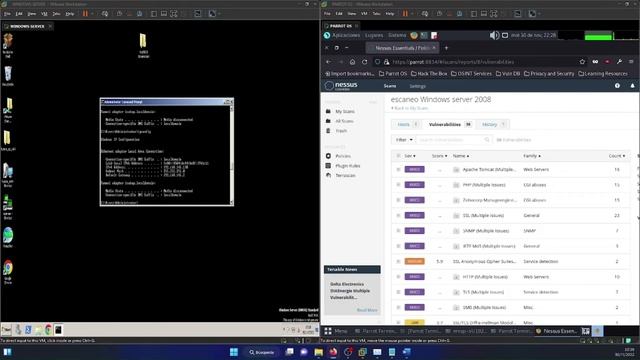Select the Apache Tomcat row checkbox
640x360 pixels.
tap(398, 169)
